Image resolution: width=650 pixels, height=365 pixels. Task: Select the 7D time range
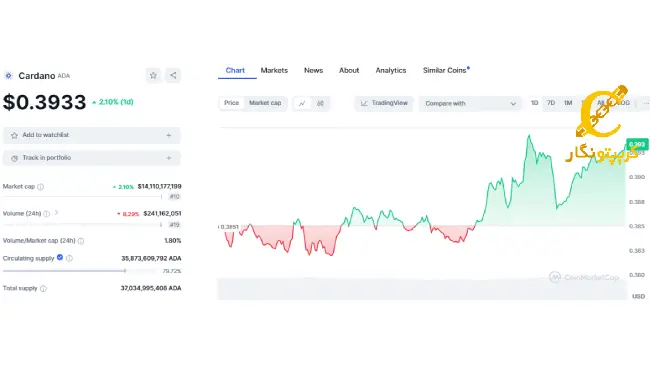tap(551, 103)
